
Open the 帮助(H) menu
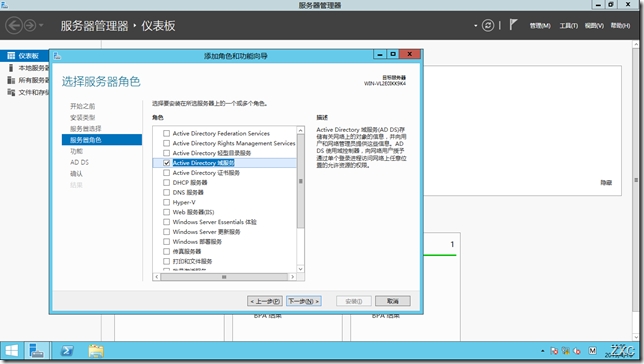point(620,25)
